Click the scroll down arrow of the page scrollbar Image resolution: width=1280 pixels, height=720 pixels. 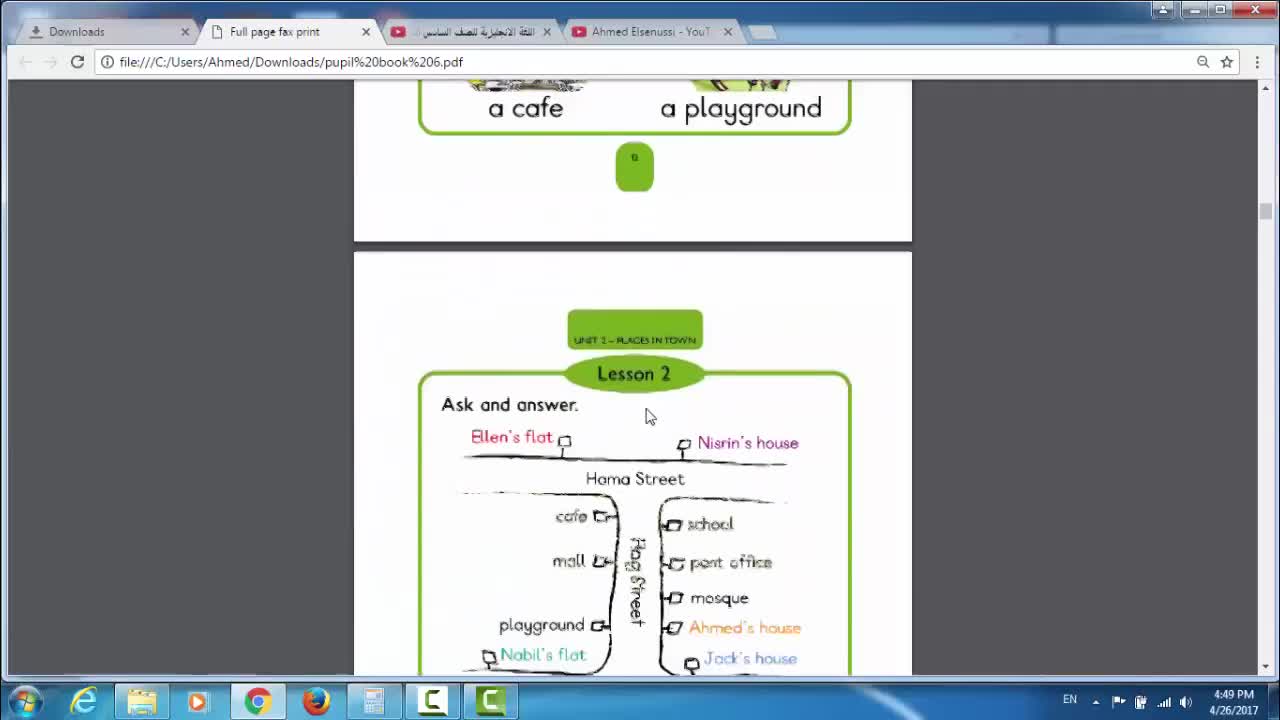click(1266, 667)
